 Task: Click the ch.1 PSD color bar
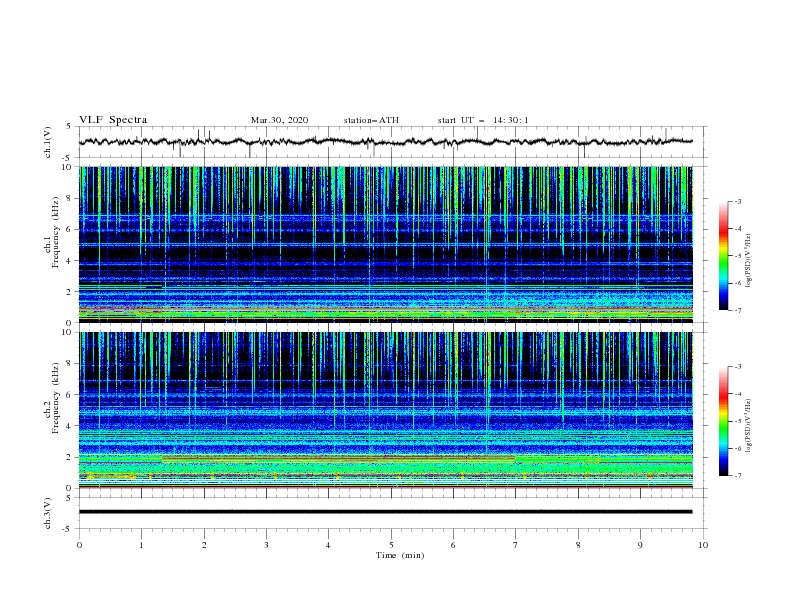click(723, 256)
